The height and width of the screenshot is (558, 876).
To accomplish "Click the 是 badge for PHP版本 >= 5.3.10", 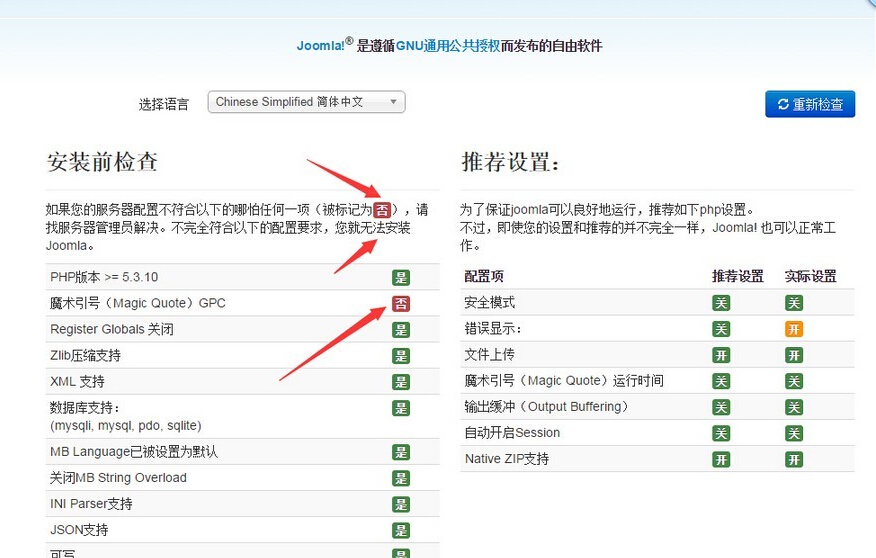I will [401, 278].
